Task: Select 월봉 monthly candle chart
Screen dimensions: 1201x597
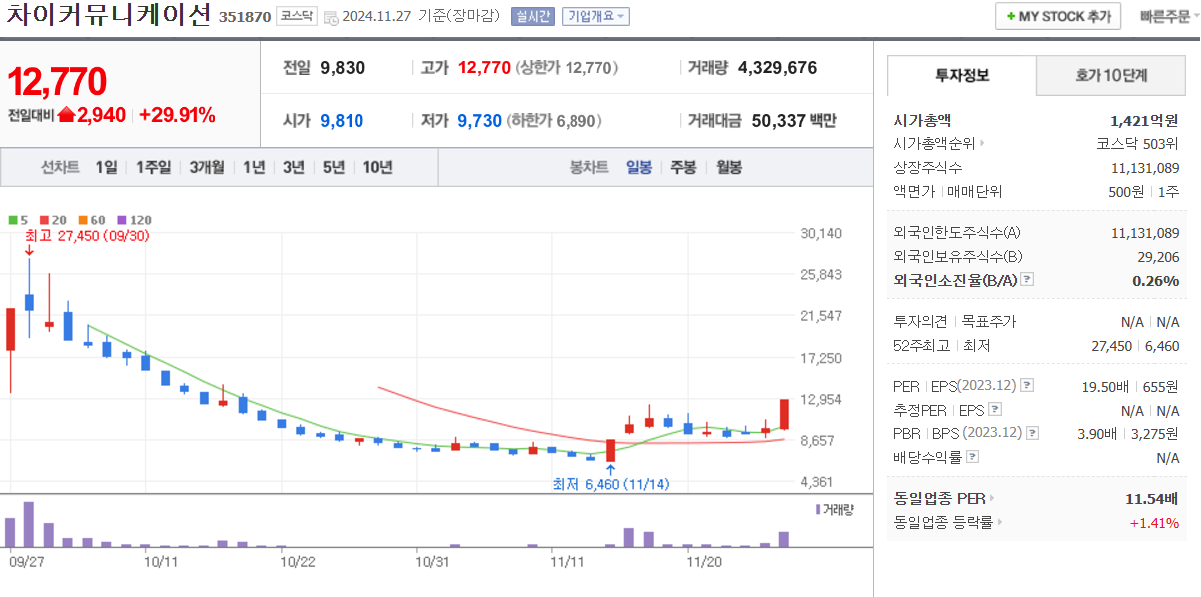Action: [729, 167]
